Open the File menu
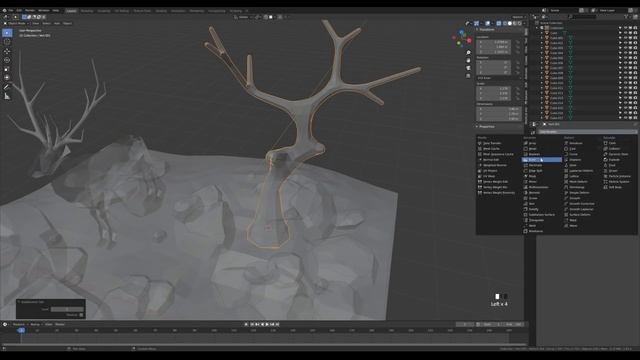This screenshot has height=360, width=640. [x=11, y=10]
